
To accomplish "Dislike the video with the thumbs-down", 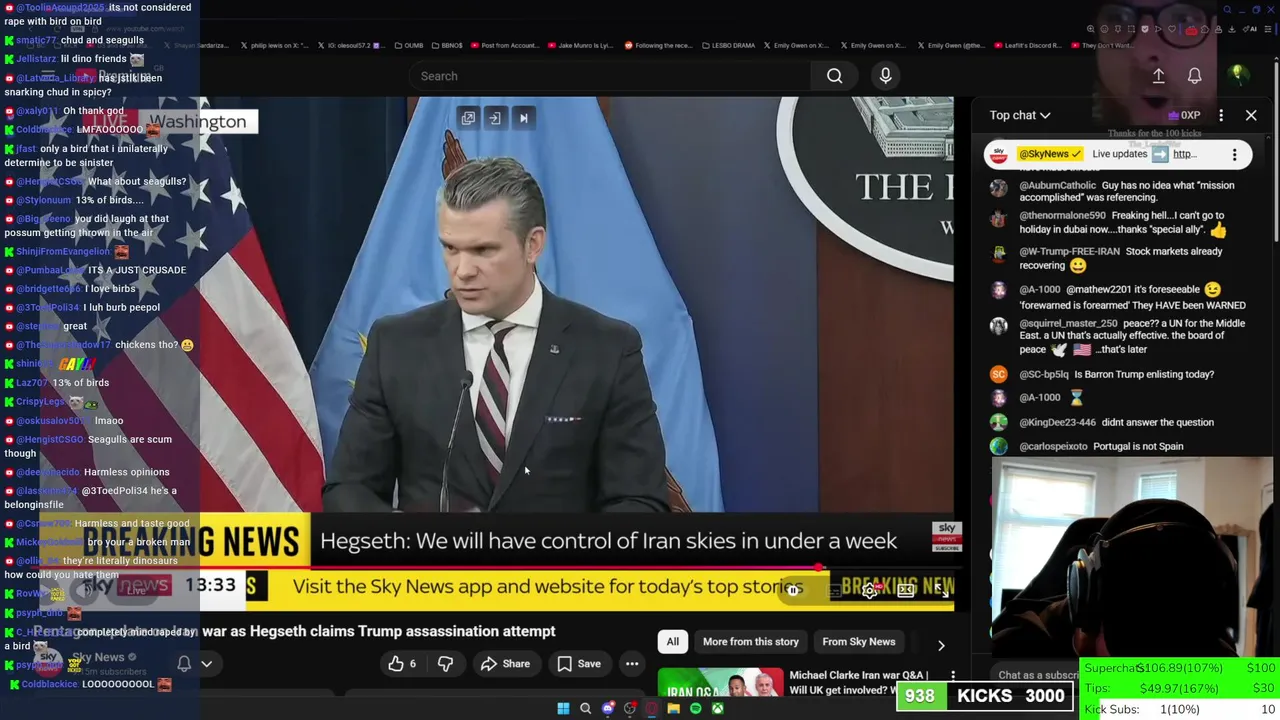I will click(x=446, y=664).
